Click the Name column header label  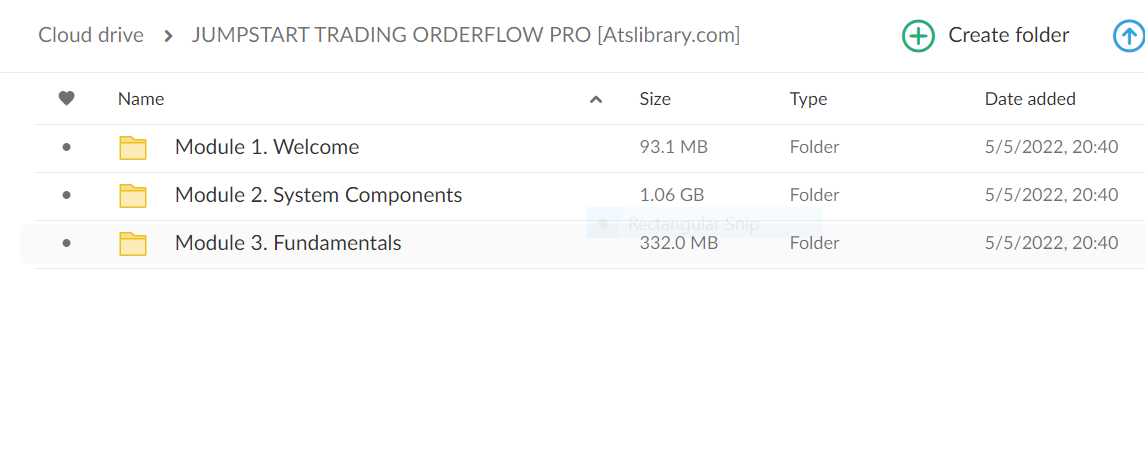point(141,99)
